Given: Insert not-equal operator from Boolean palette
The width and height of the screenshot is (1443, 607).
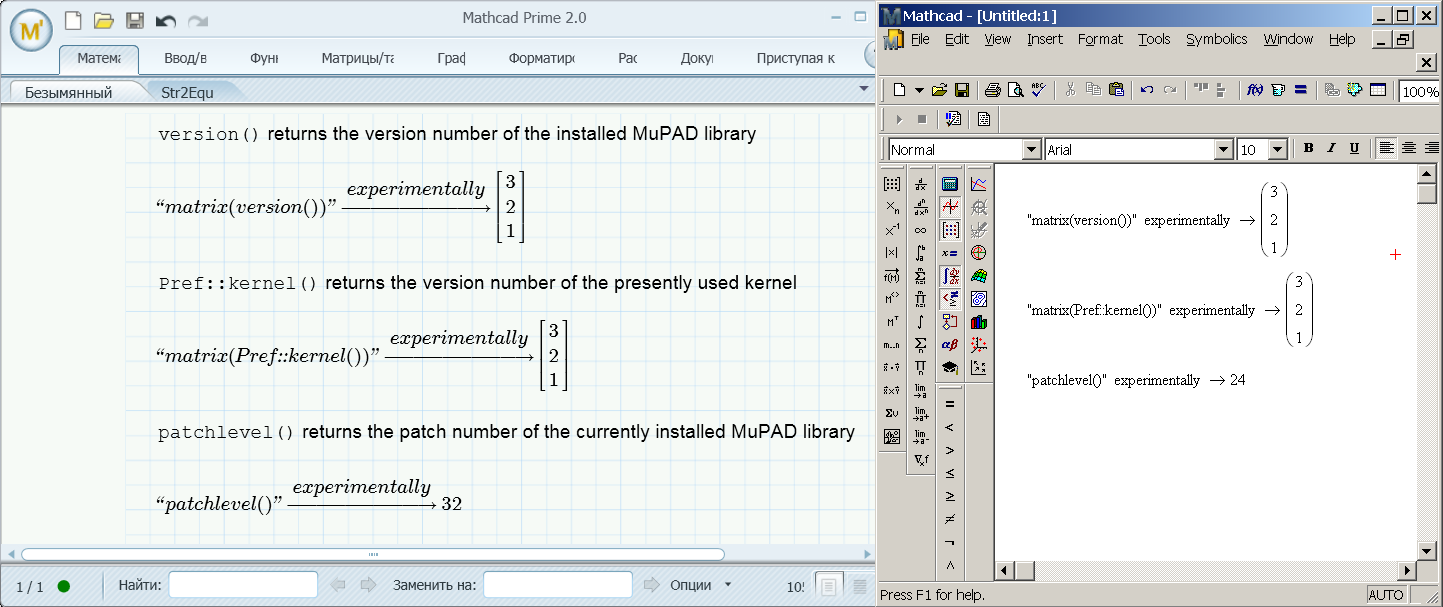Looking at the screenshot, I should (950, 519).
